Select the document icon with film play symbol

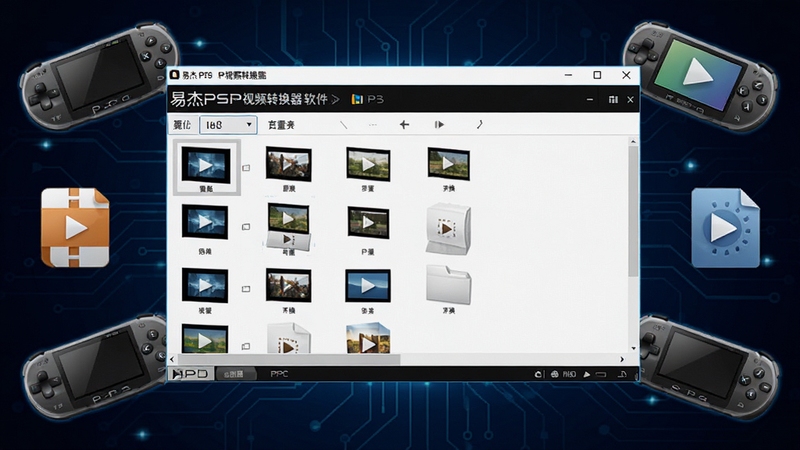point(288,338)
